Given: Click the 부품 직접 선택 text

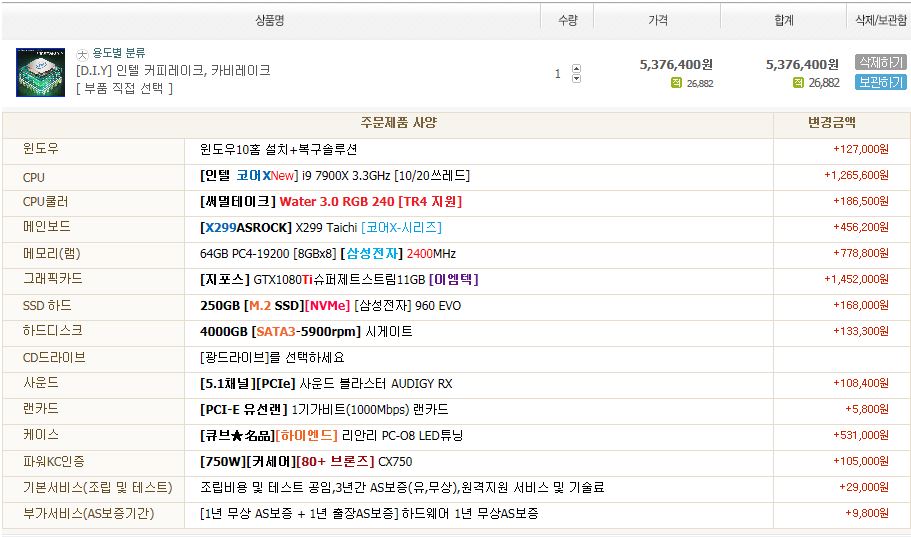Looking at the screenshot, I should coord(124,88).
